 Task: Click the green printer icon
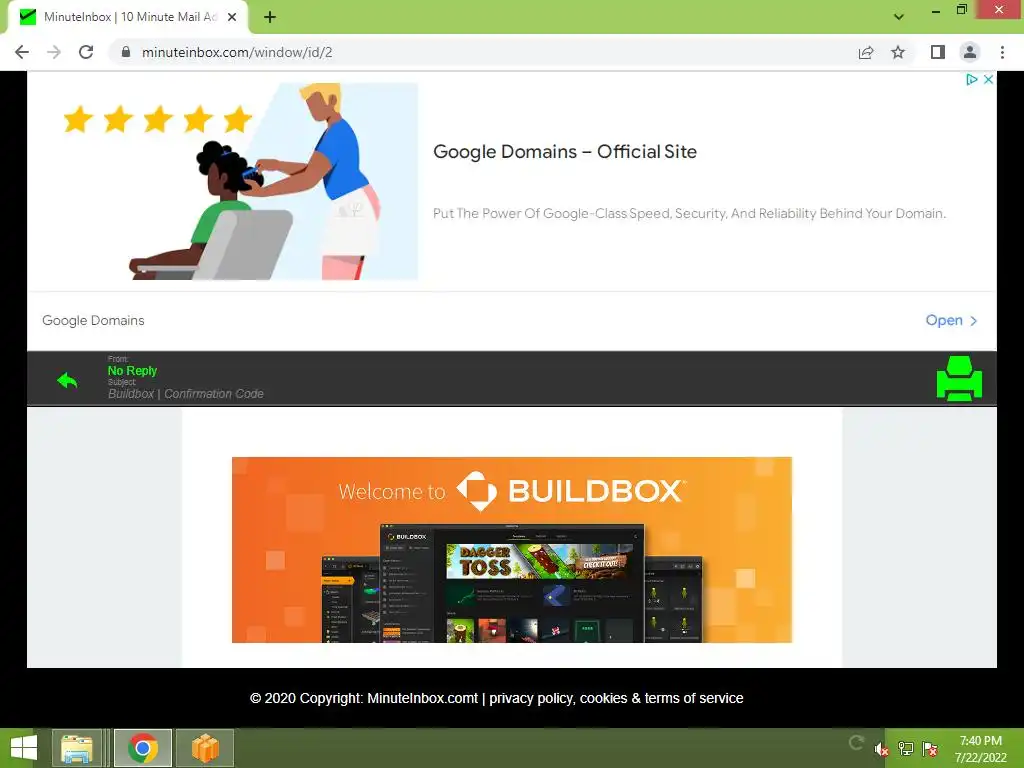pyautogui.click(x=959, y=379)
